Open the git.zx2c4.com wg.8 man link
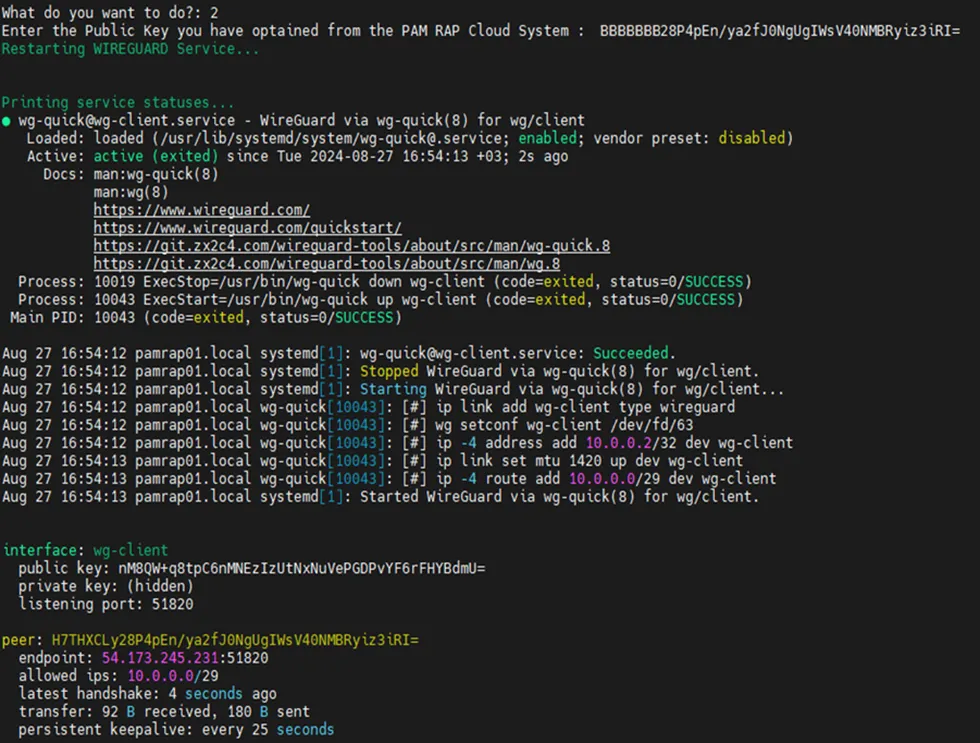 point(327,264)
